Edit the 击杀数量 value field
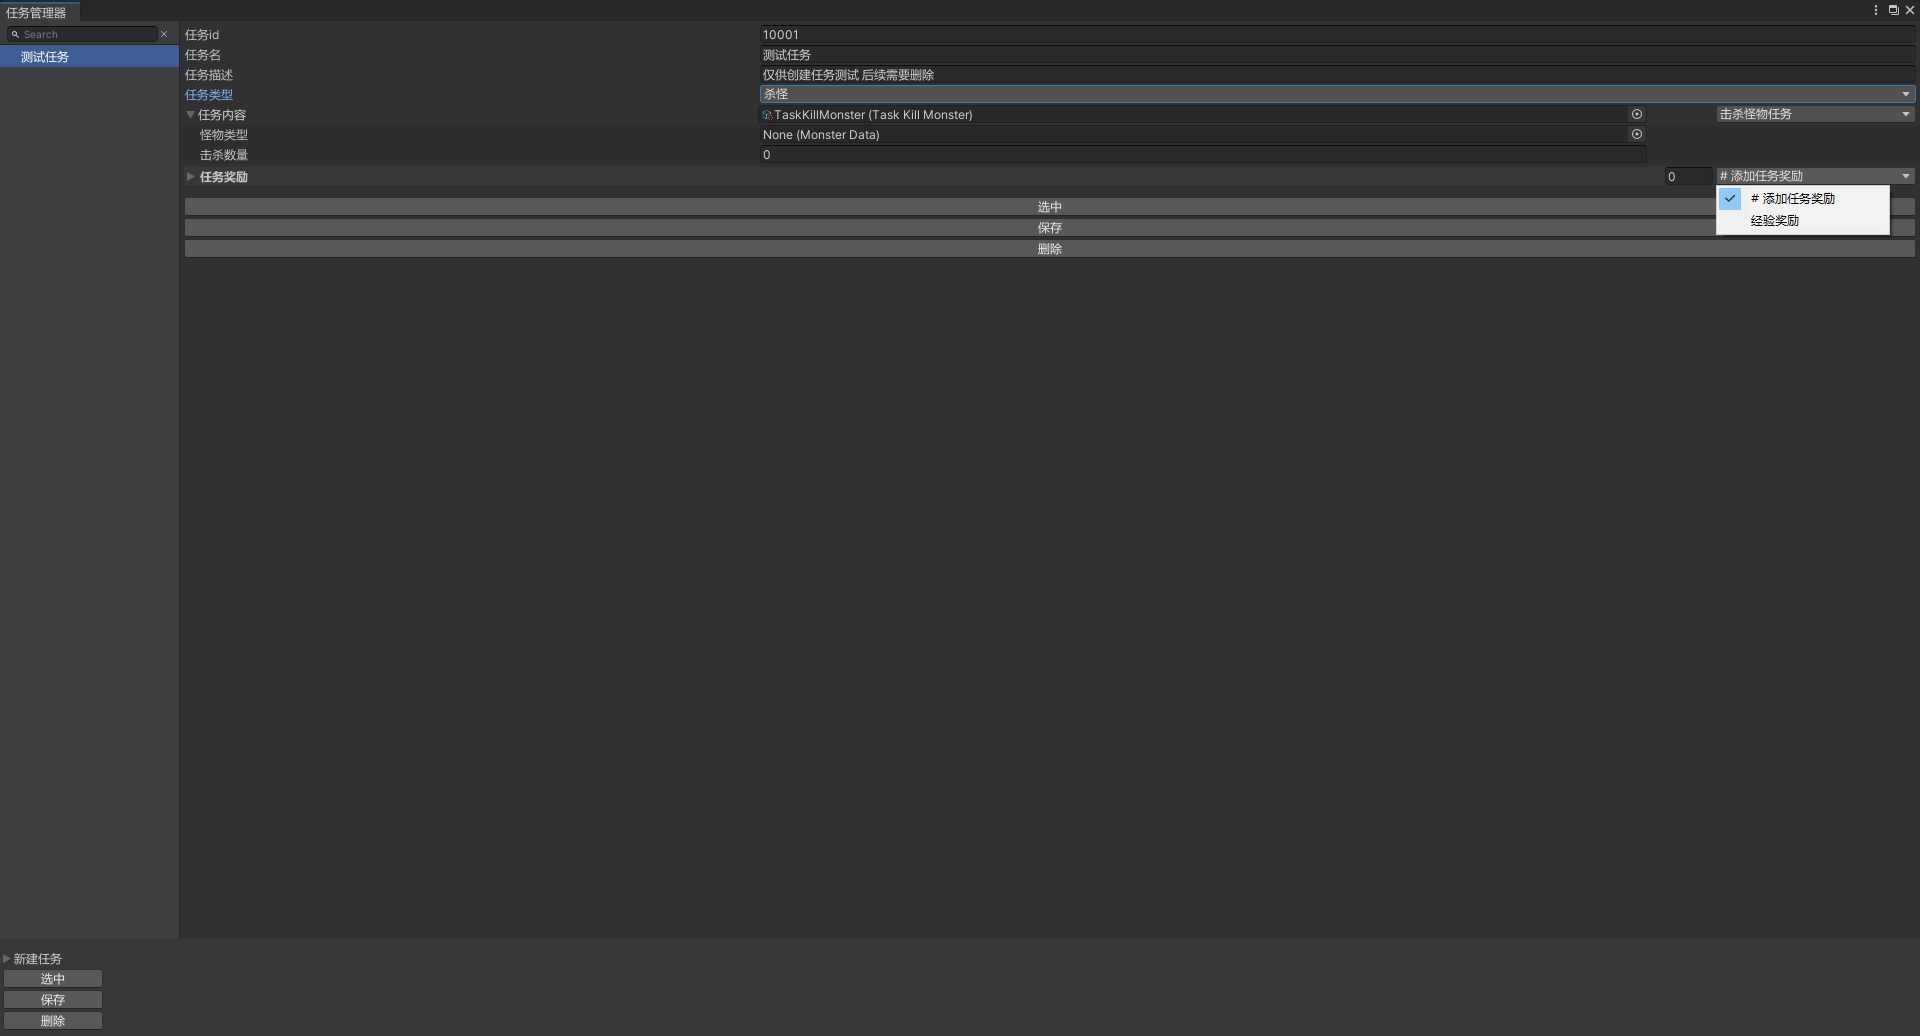Viewport: 1920px width, 1036px height. tap(1203, 155)
